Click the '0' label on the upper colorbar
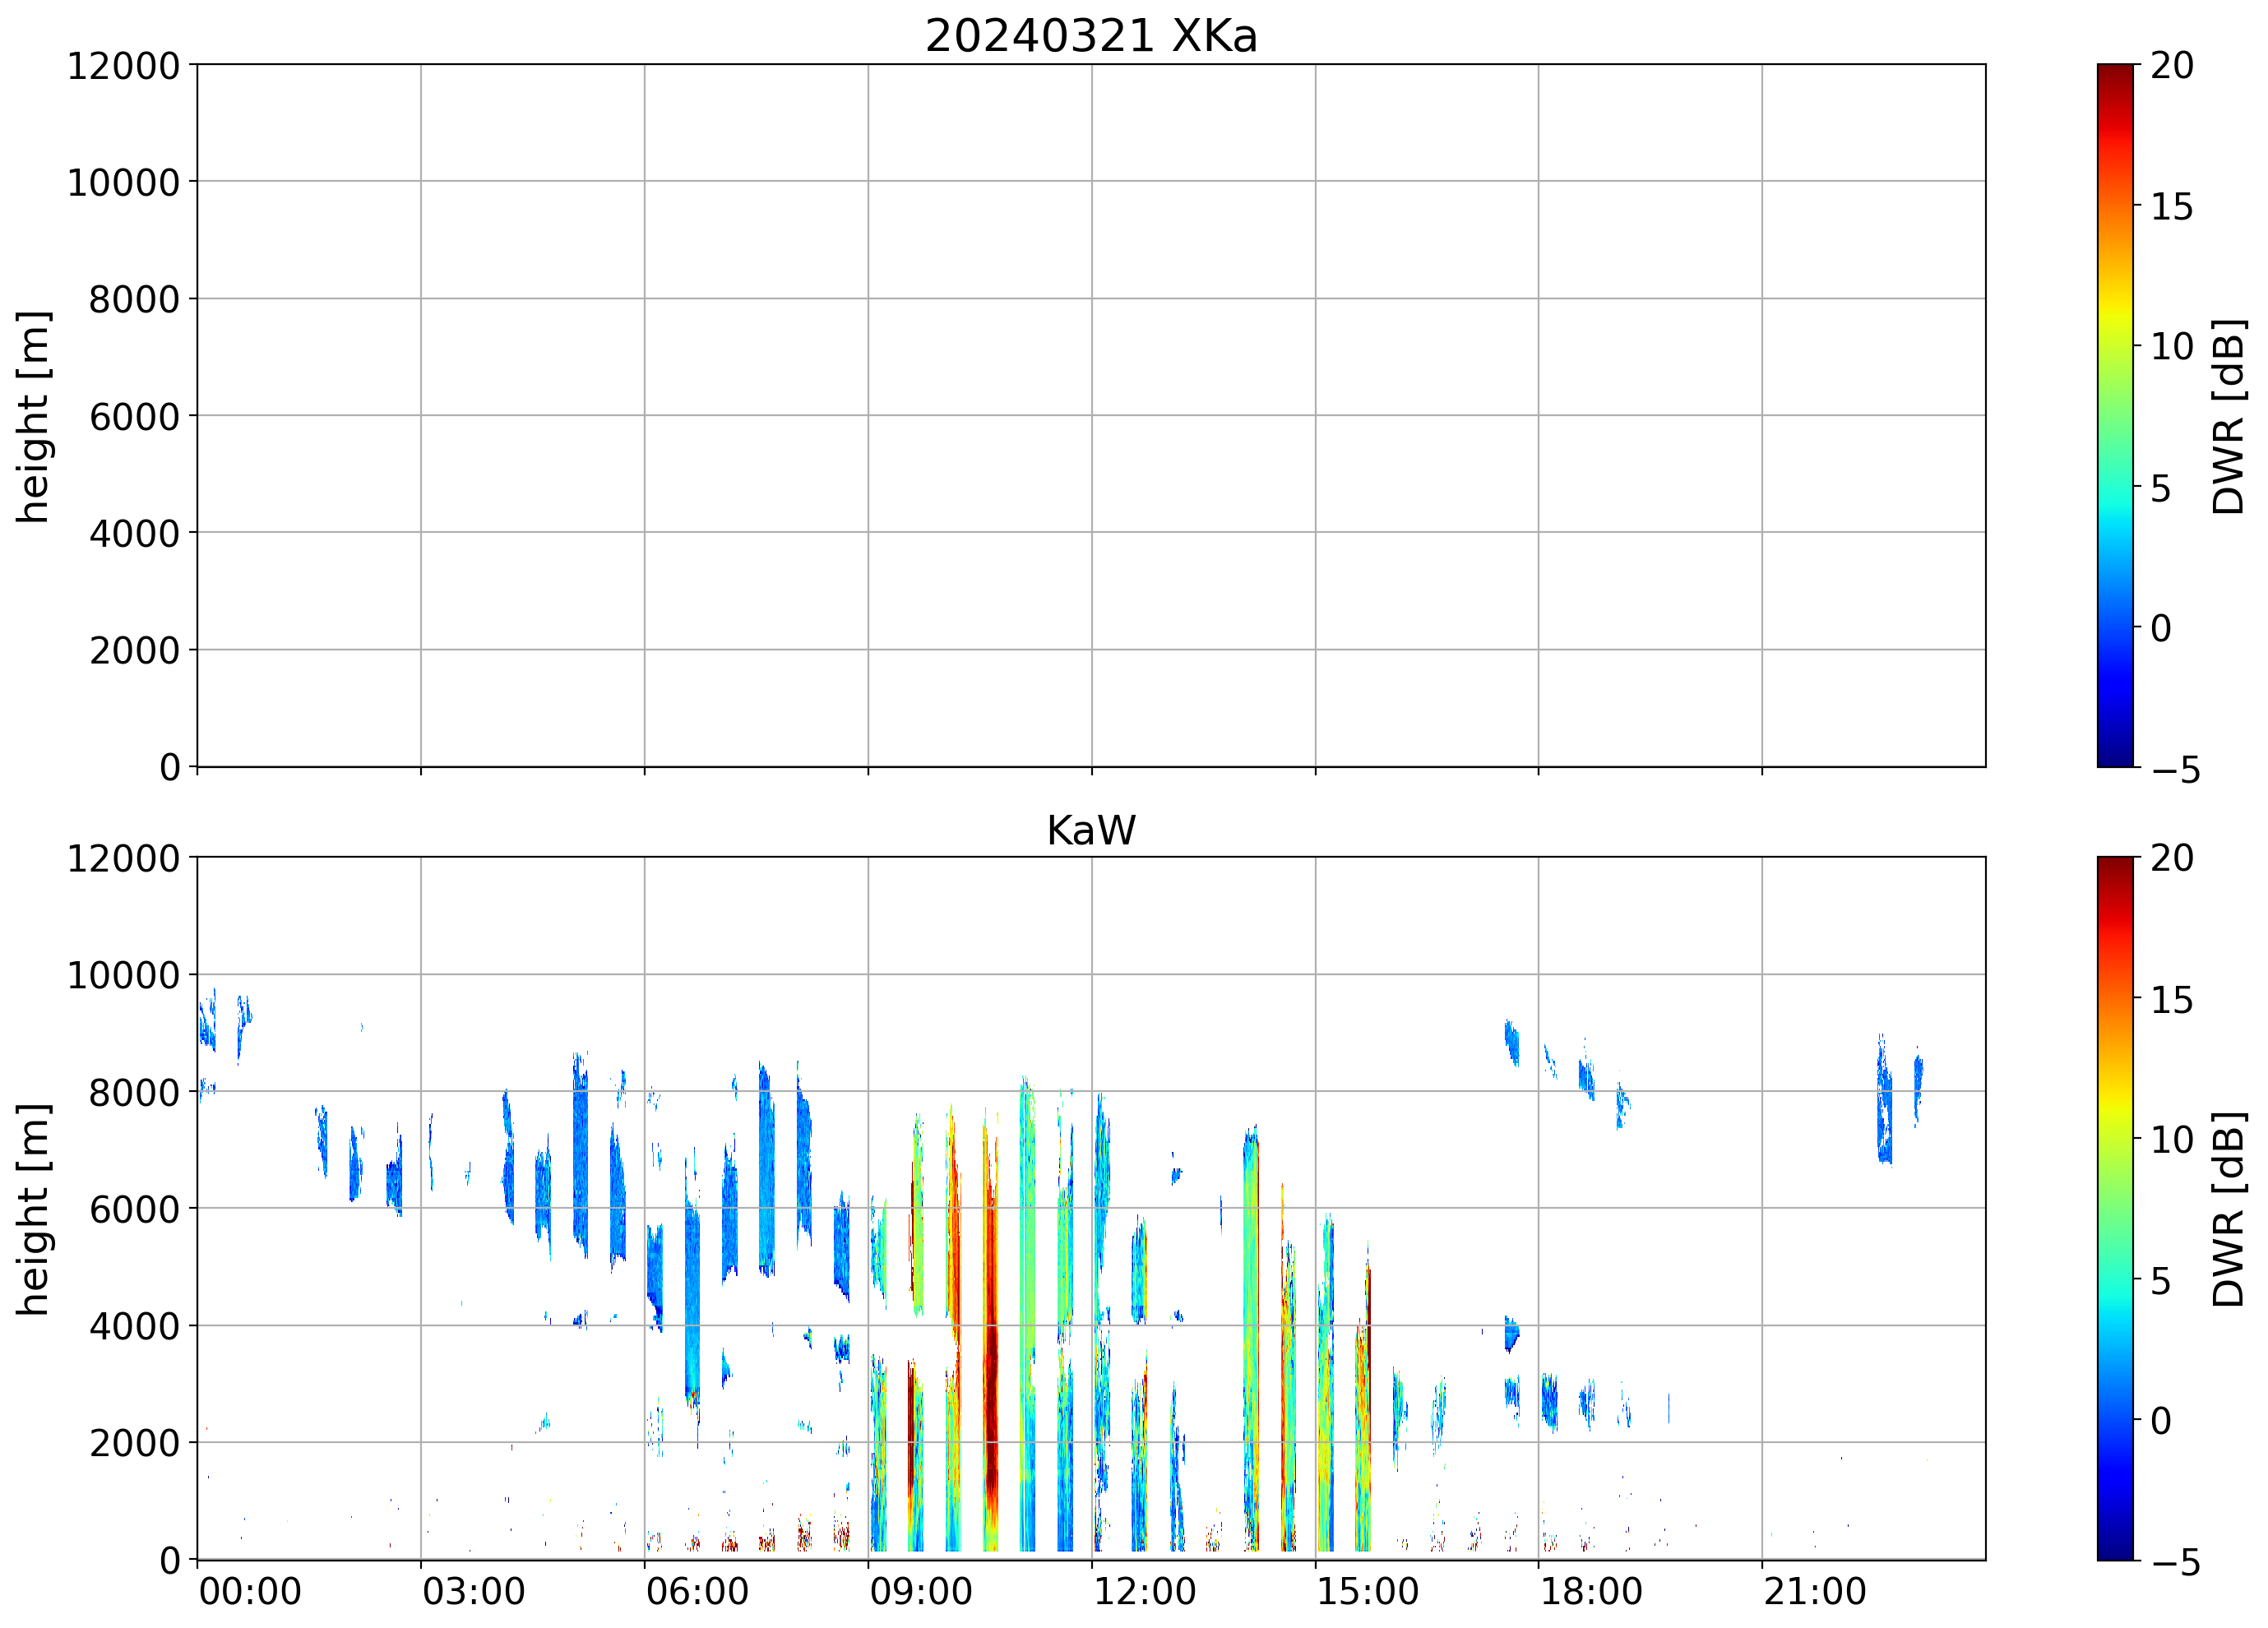Screen dimensions: 2268x1628 click(2161, 628)
